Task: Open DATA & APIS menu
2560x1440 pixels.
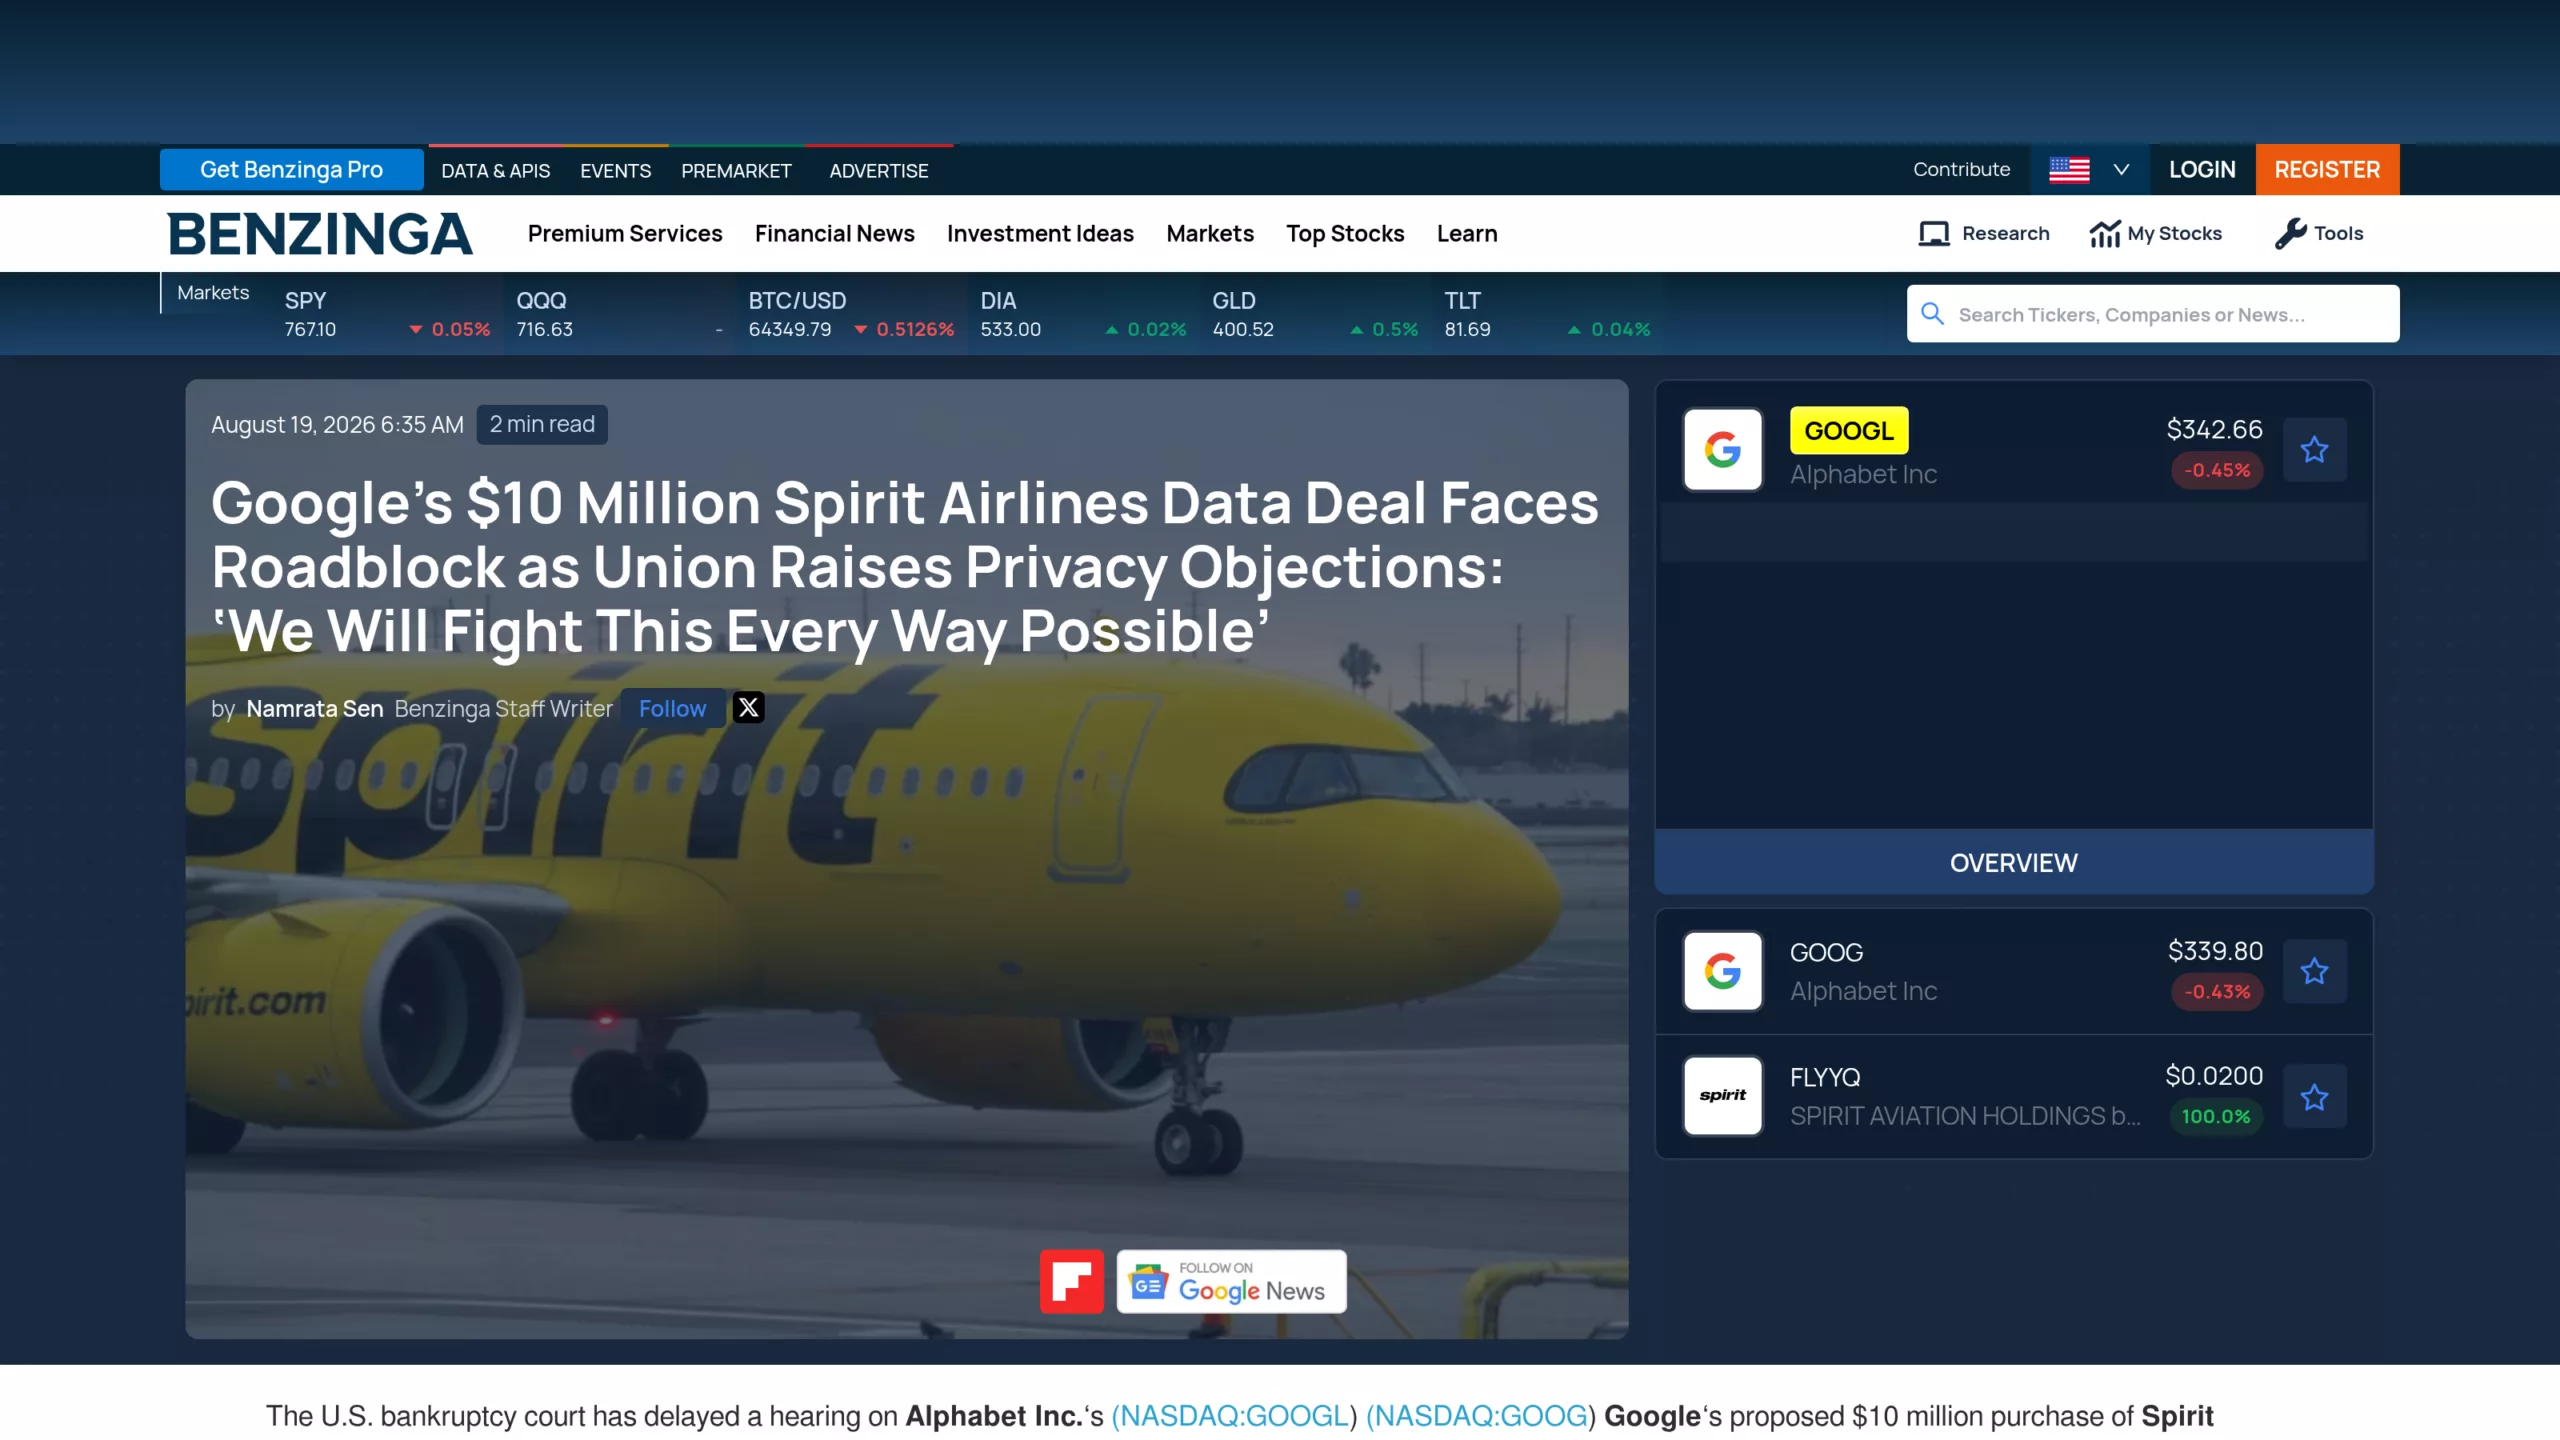Action: [x=496, y=171]
